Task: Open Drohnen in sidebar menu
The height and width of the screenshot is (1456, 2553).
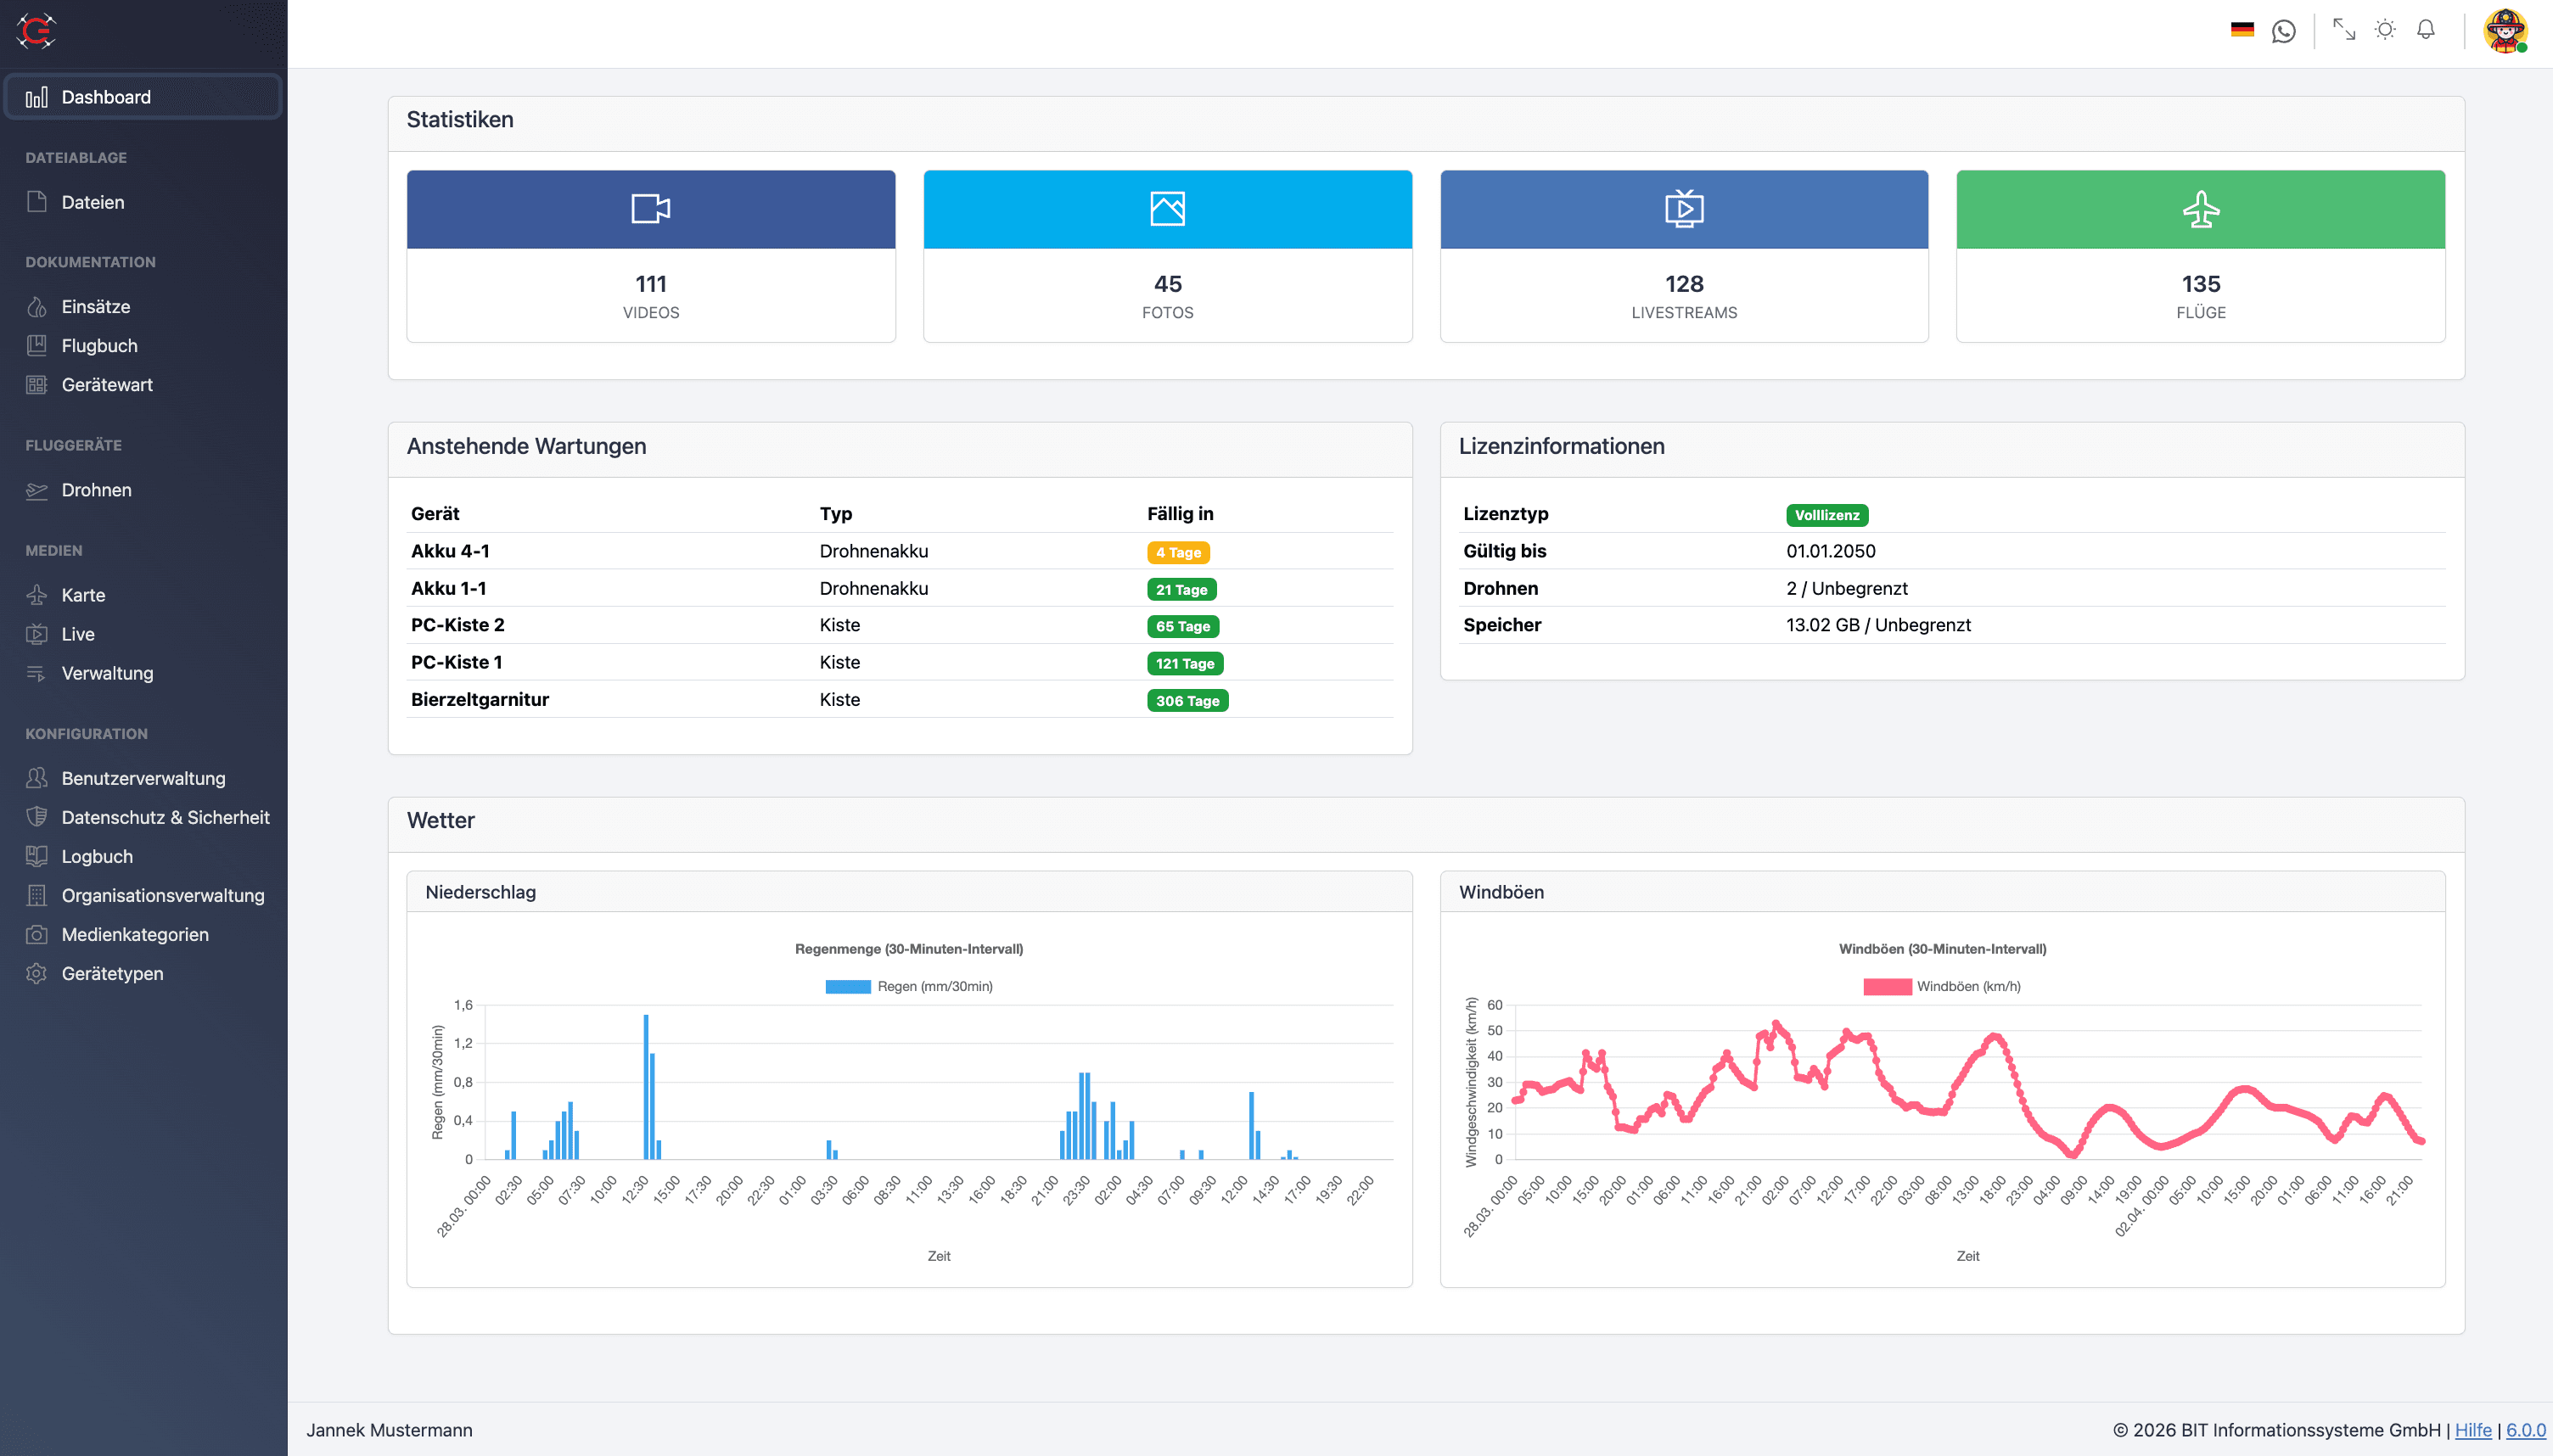Action: coord(96,490)
